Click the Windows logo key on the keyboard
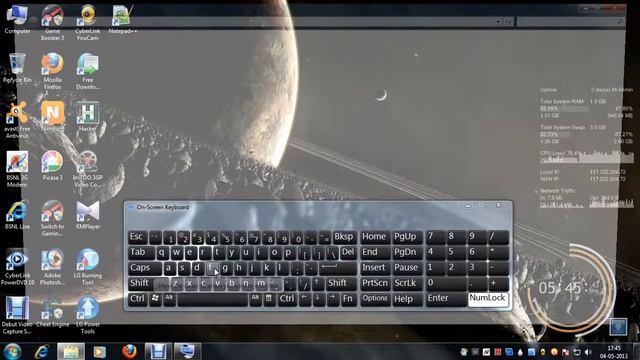The width and height of the screenshot is (640, 360). 156,299
